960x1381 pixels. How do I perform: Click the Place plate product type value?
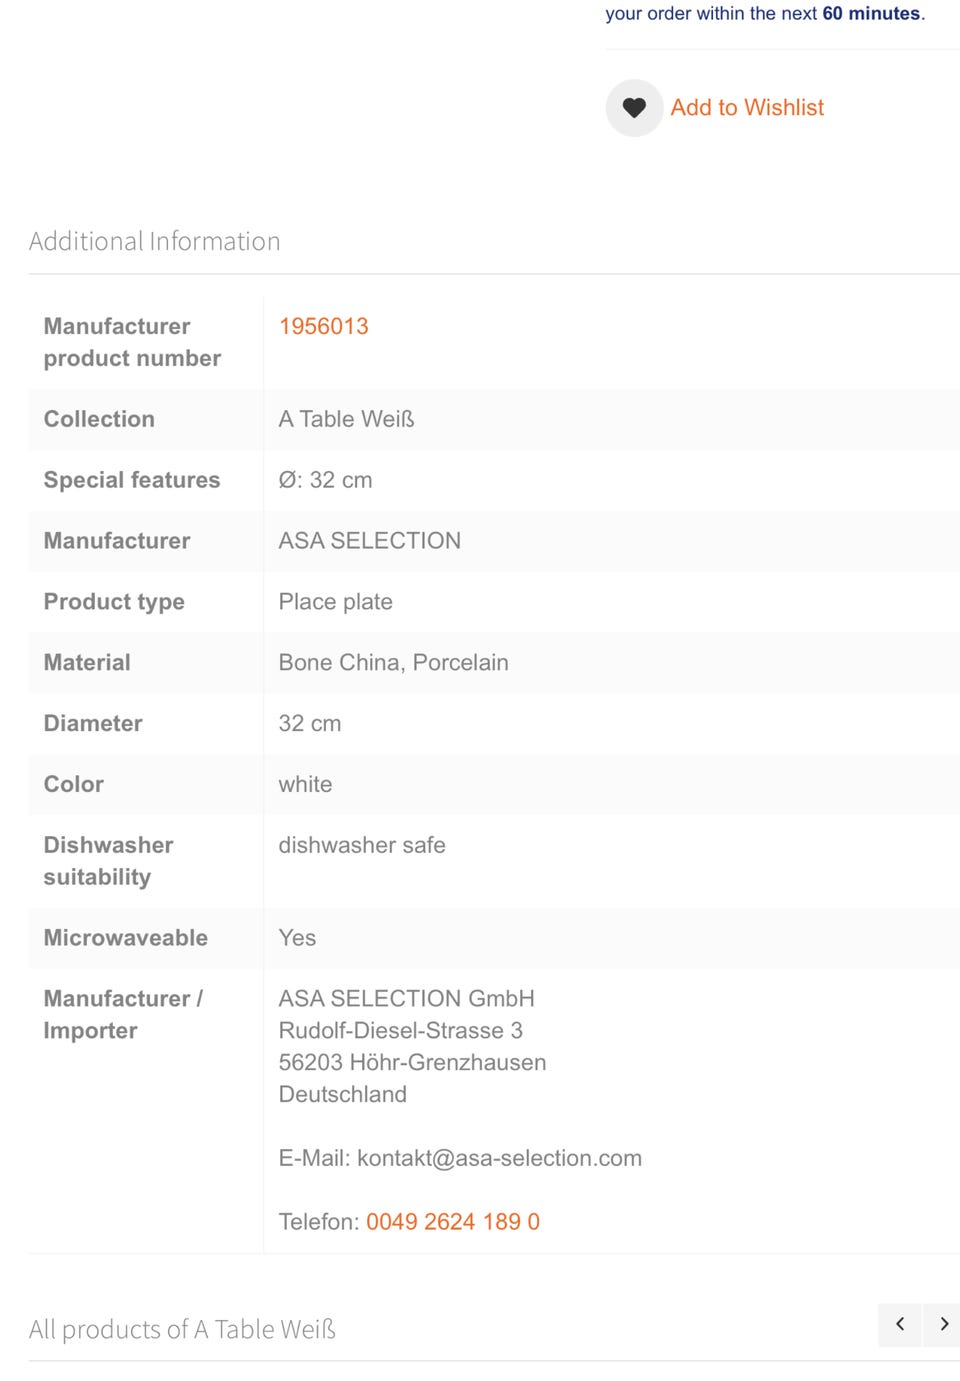pyautogui.click(x=335, y=602)
